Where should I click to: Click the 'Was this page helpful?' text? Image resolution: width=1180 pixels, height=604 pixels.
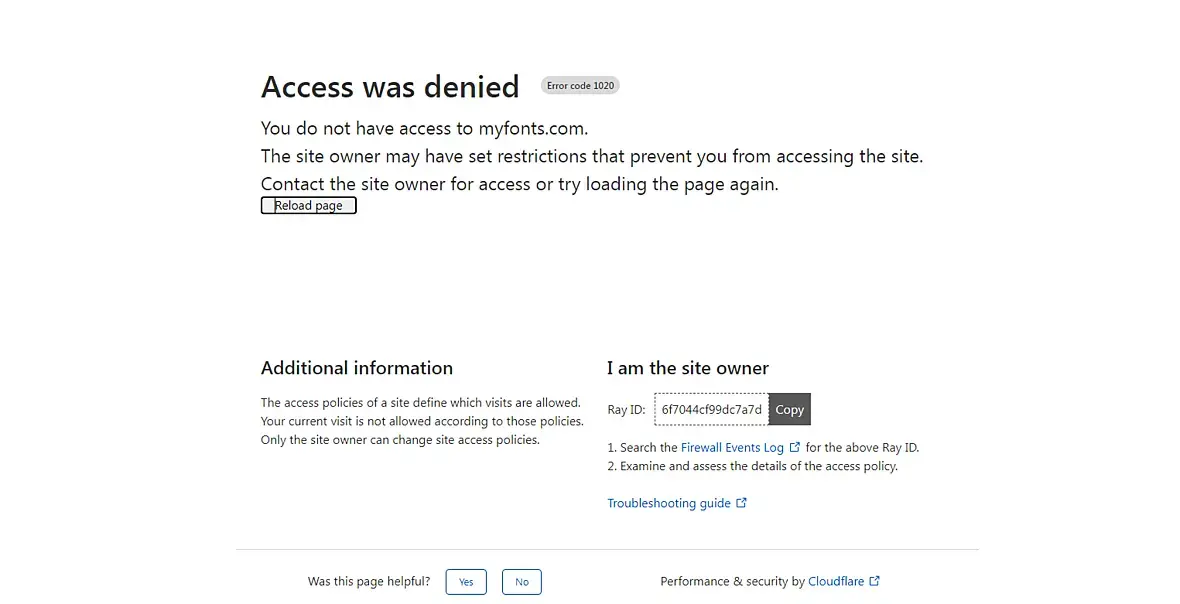(x=369, y=582)
